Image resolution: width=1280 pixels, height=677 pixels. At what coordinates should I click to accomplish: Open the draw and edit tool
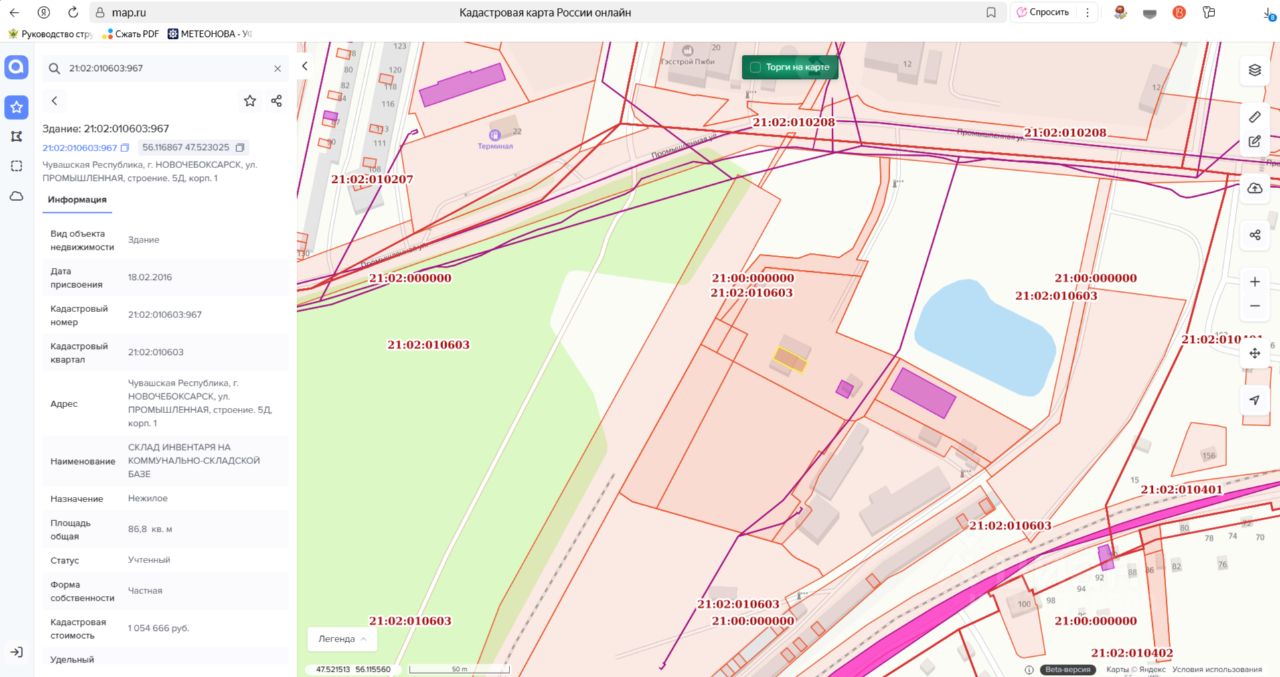pyautogui.click(x=1255, y=141)
